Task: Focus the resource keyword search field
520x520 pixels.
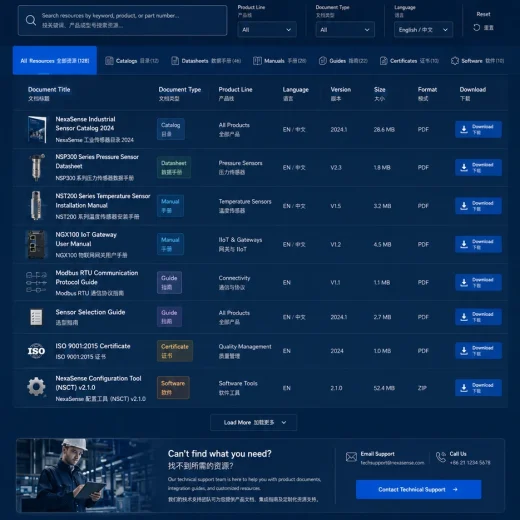Action: (x=123, y=20)
